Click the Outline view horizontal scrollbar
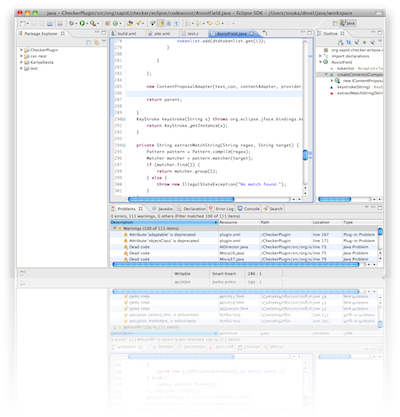The image size is (400, 417). pyautogui.click(x=334, y=199)
